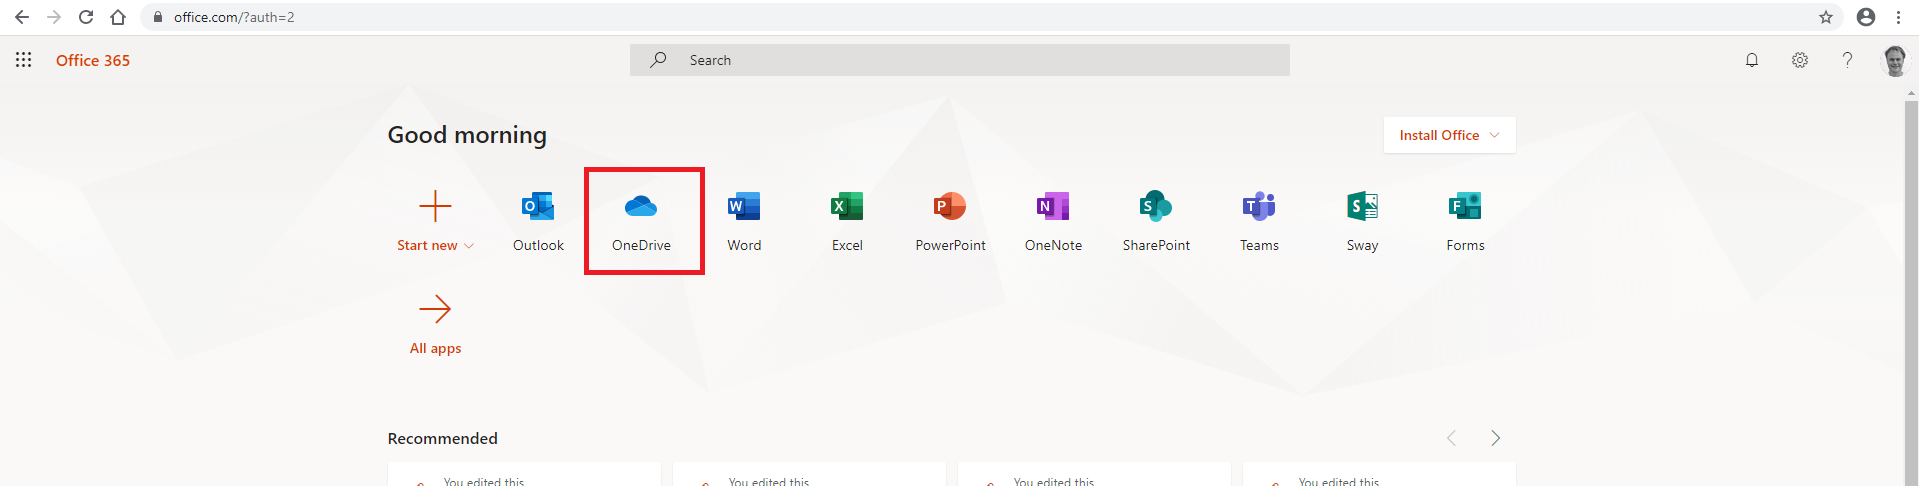Open the Chrome profile icon

1866,17
